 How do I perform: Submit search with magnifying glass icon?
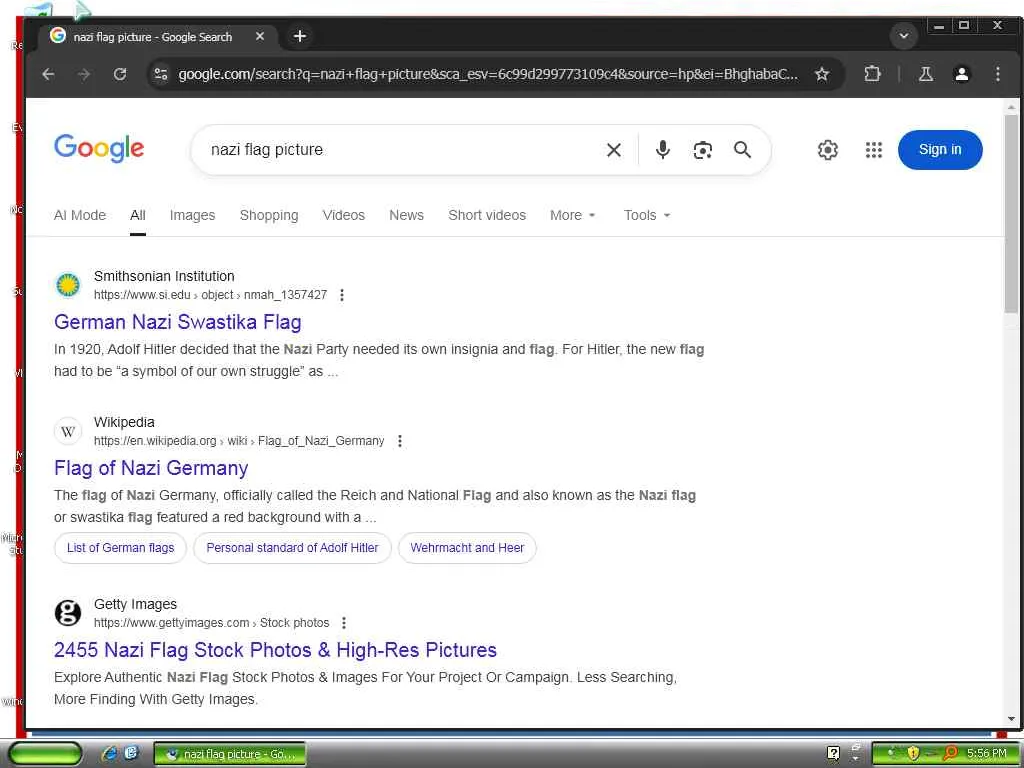743,150
